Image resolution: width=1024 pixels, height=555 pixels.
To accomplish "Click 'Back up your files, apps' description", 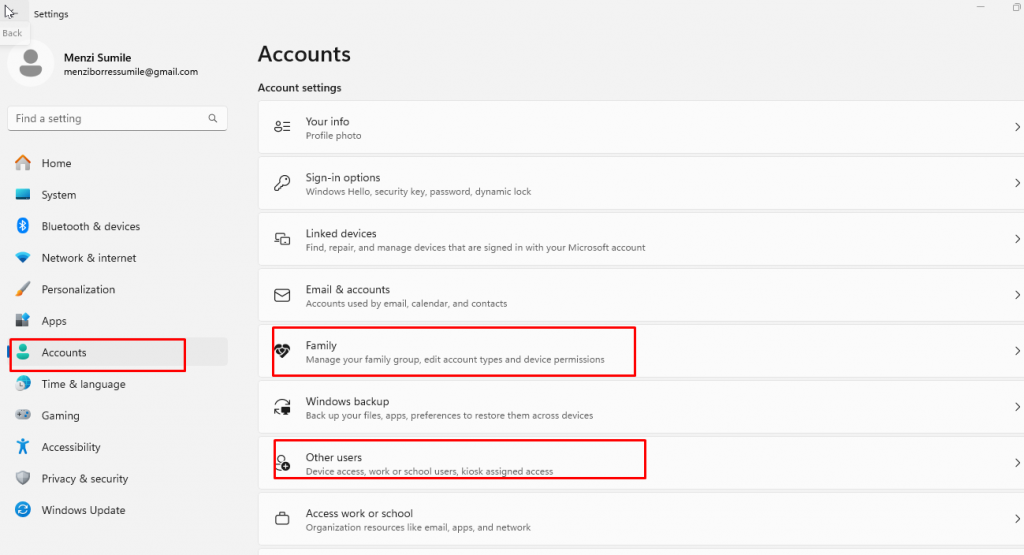I will click(449, 415).
